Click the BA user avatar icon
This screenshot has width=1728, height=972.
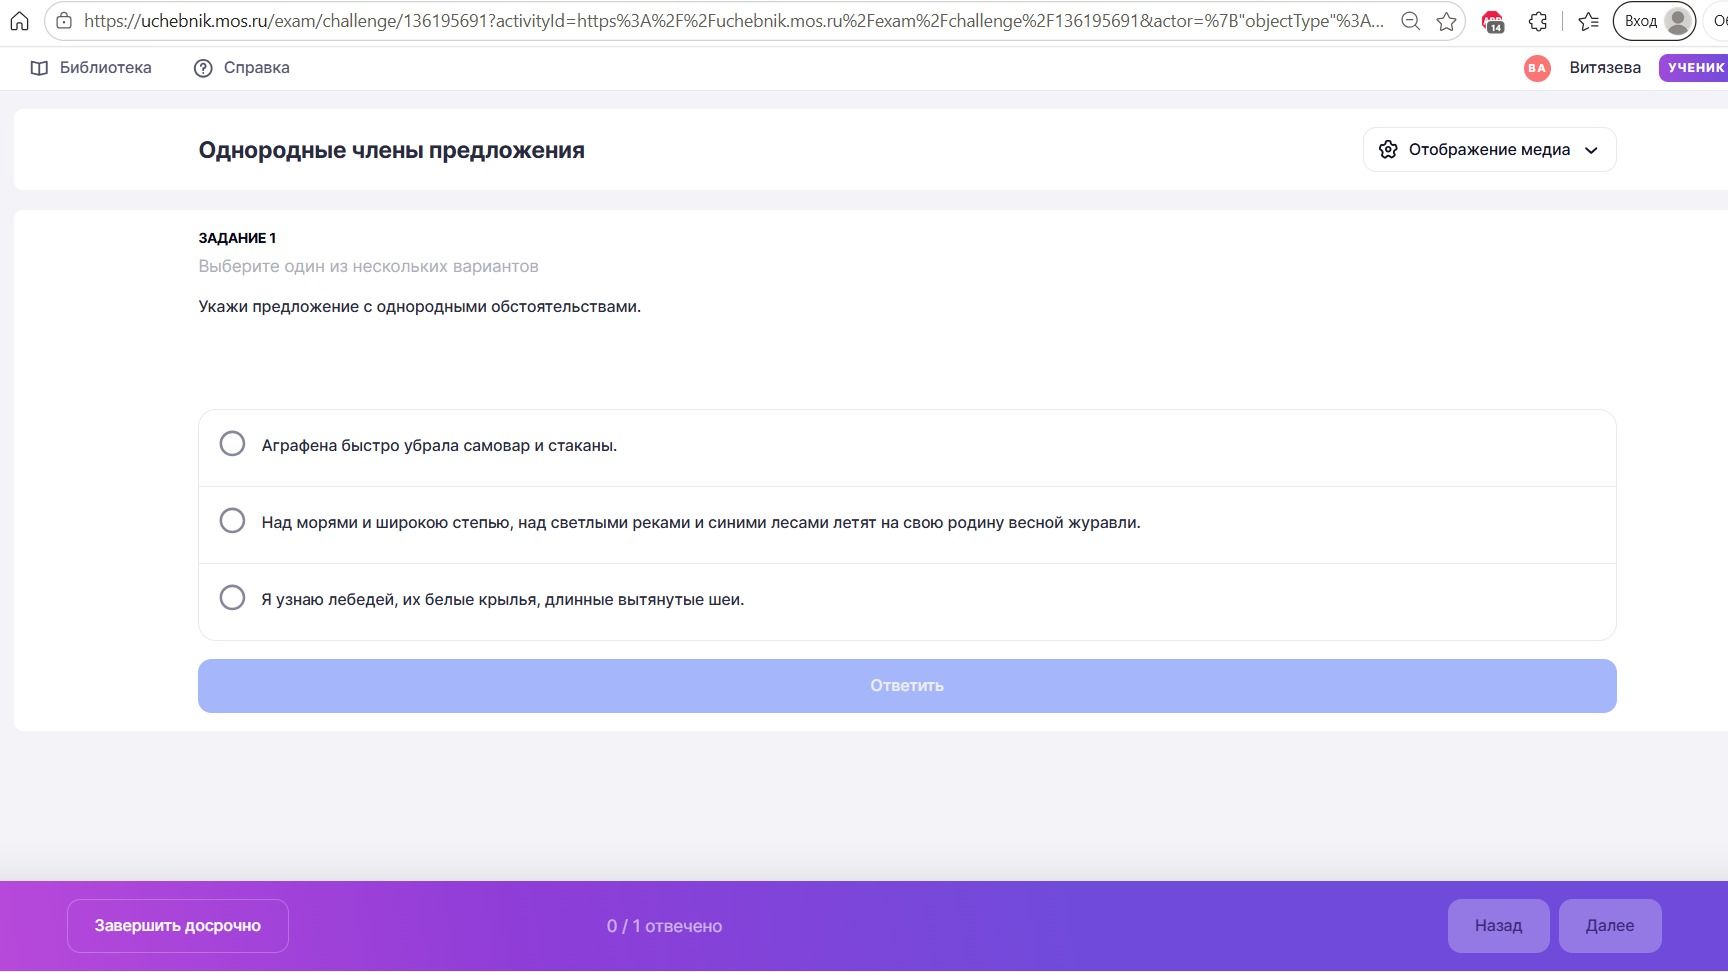(x=1537, y=68)
